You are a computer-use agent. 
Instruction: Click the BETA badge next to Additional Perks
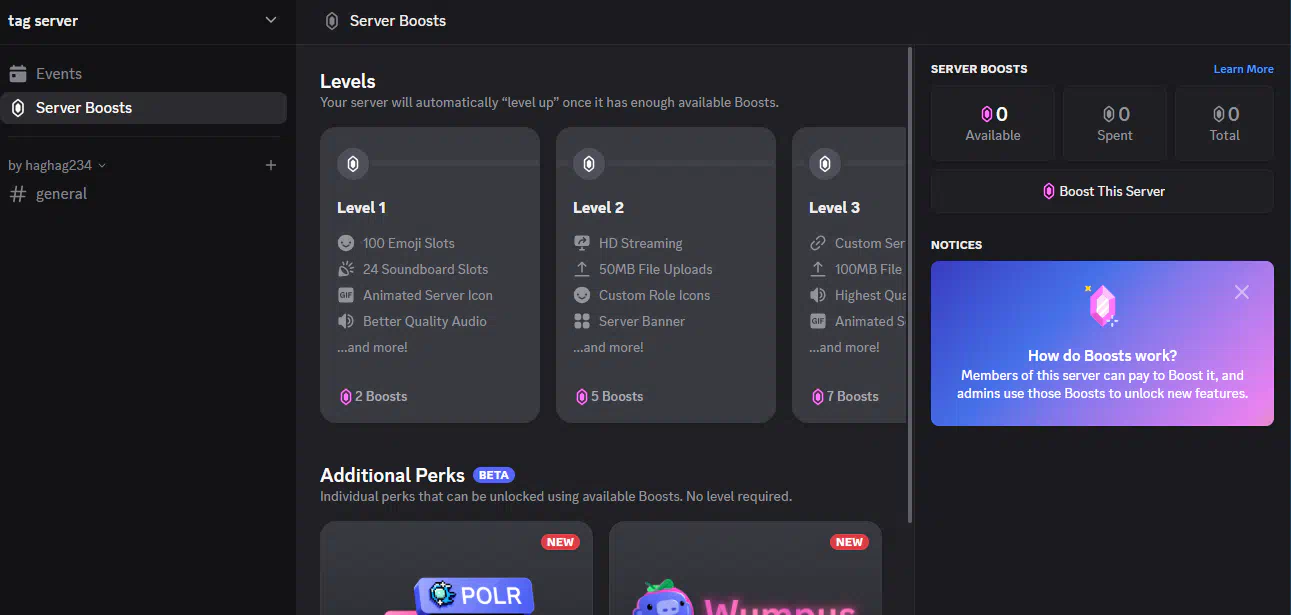tap(494, 475)
